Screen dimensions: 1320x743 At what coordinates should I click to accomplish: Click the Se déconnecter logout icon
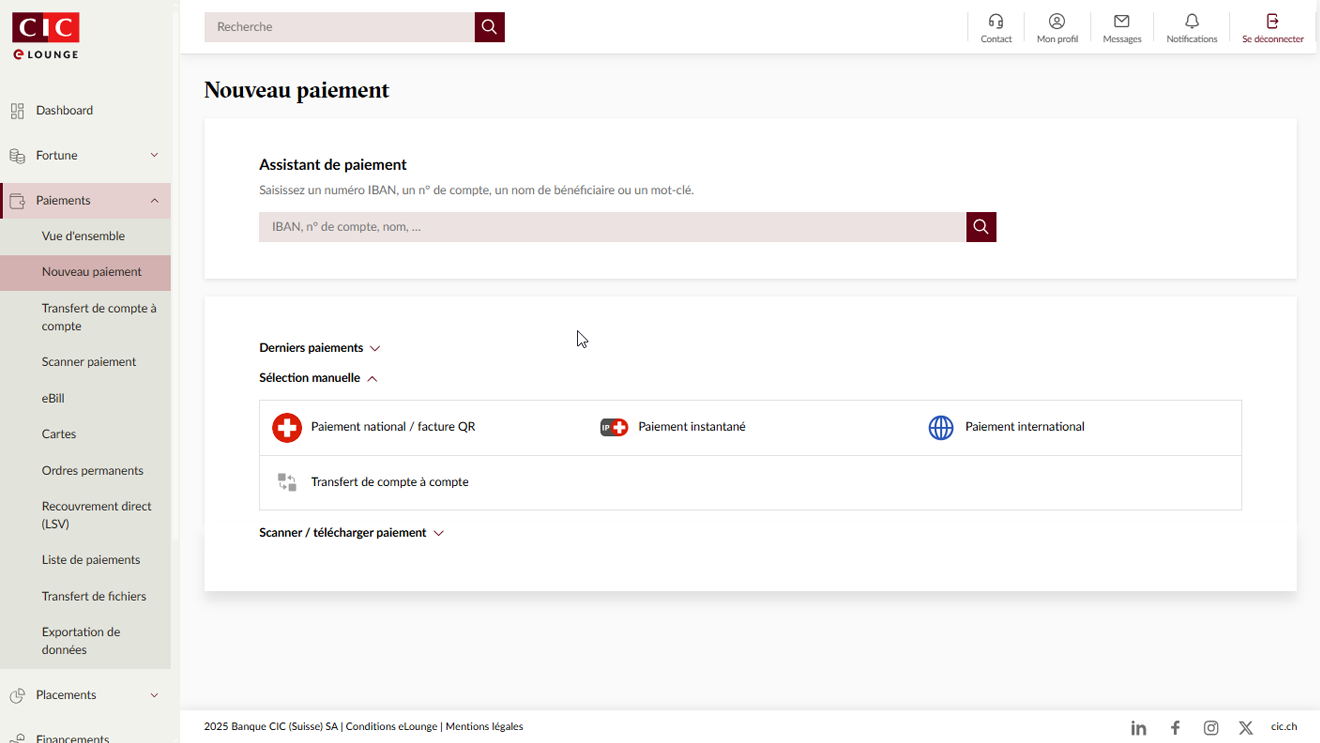(x=1272, y=21)
